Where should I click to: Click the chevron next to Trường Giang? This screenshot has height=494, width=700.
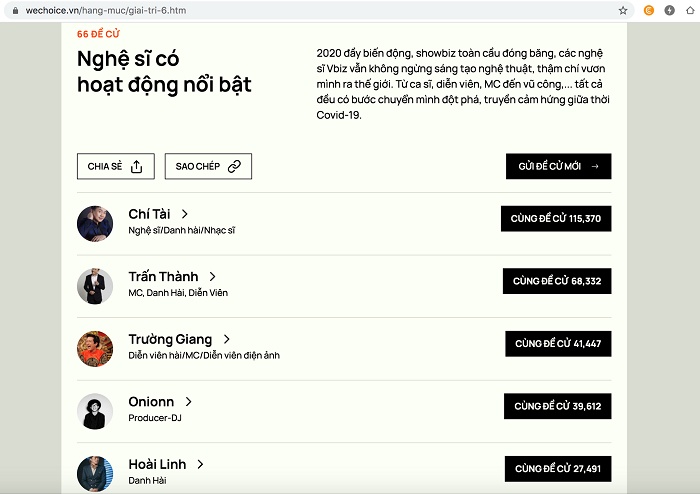[227, 339]
